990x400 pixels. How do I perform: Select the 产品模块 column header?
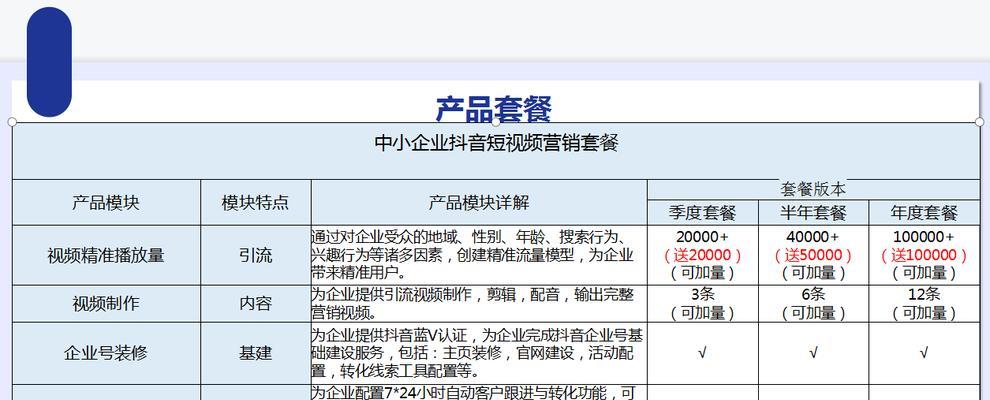tap(105, 203)
